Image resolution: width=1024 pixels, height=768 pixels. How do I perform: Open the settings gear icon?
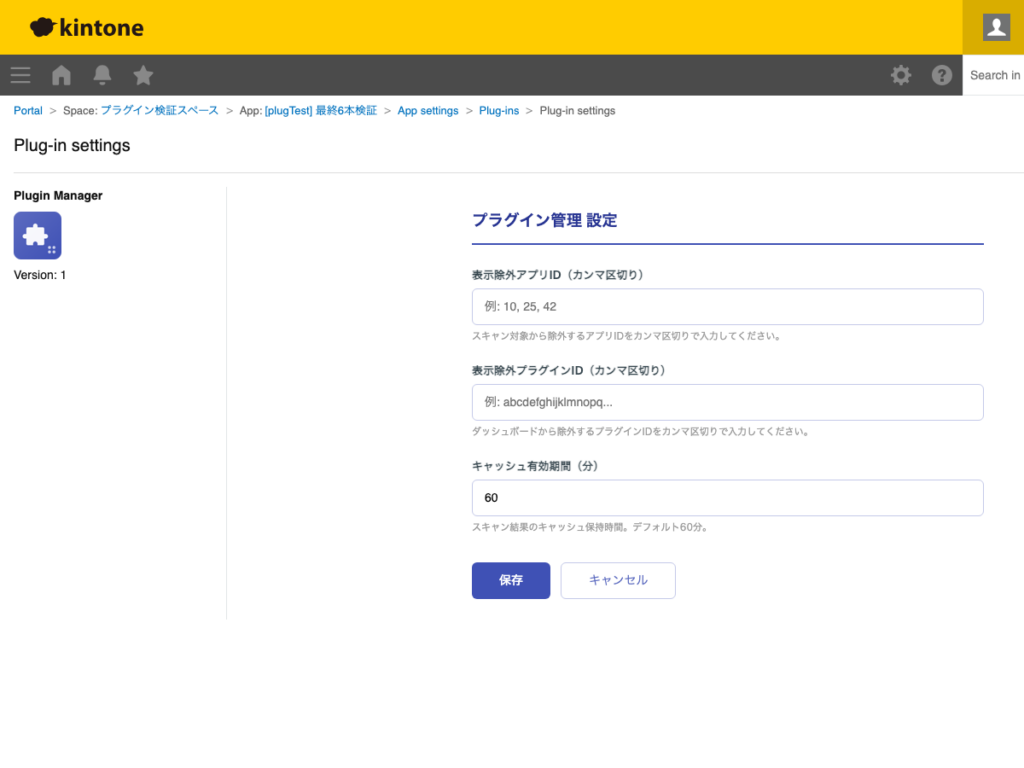point(901,74)
